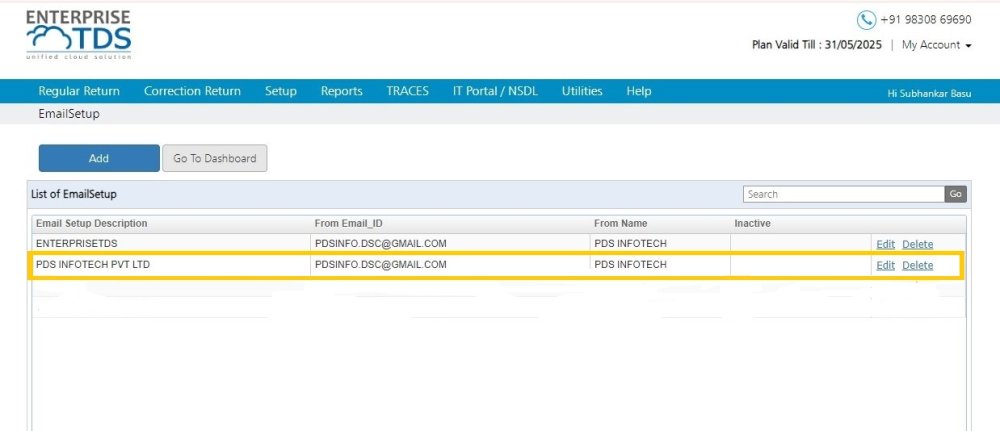Click the From Email_ID column header

pyautogui.click(x=348, y=224)
